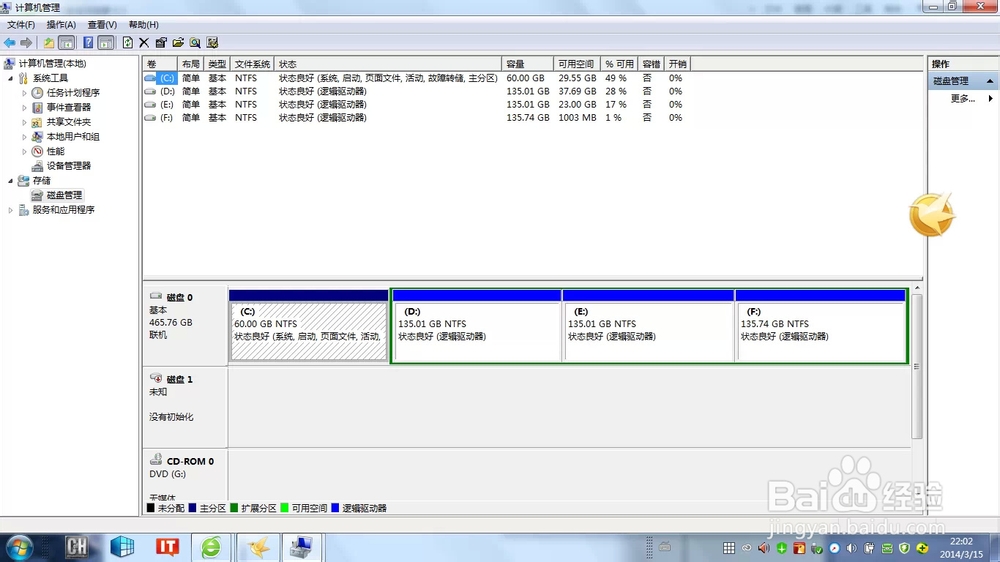
Task: Open 更多... submenu in actions pane
Action: click(x=962, y=98)
